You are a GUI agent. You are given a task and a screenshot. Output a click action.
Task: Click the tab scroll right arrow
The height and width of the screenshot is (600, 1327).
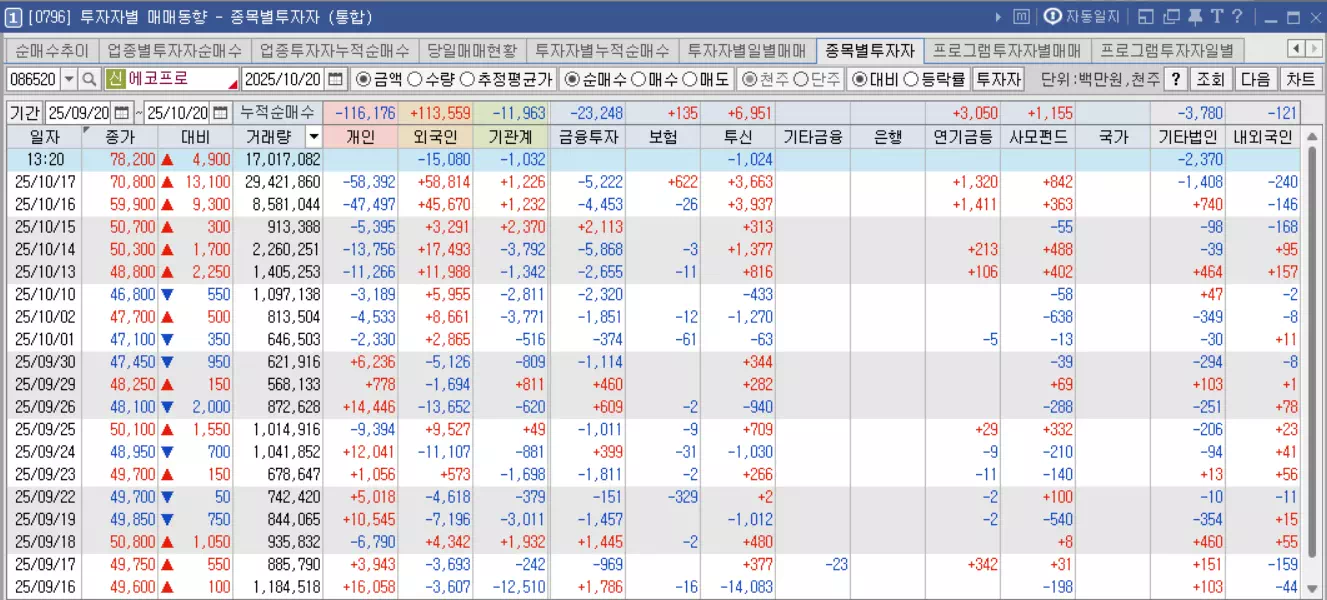(x=1316, y=48)
